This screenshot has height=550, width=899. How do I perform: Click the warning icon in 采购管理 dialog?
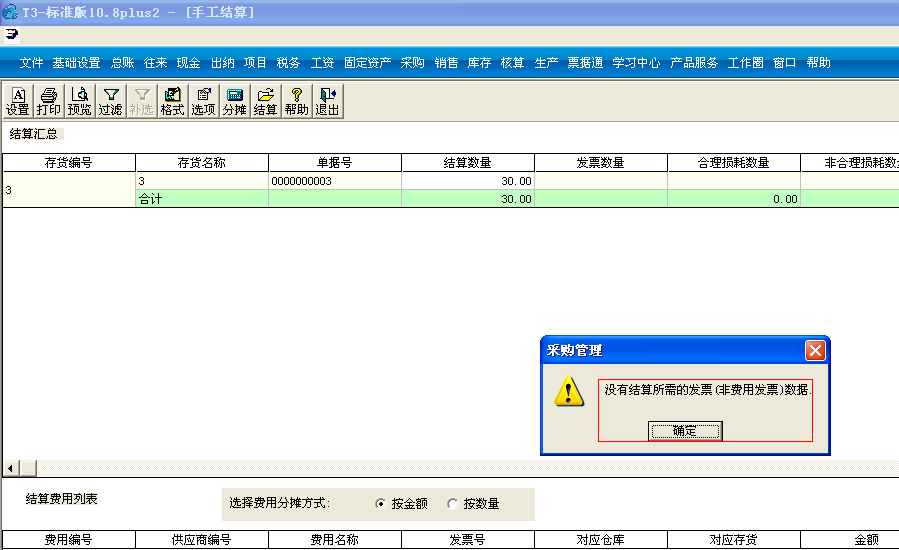pos(569,392)
